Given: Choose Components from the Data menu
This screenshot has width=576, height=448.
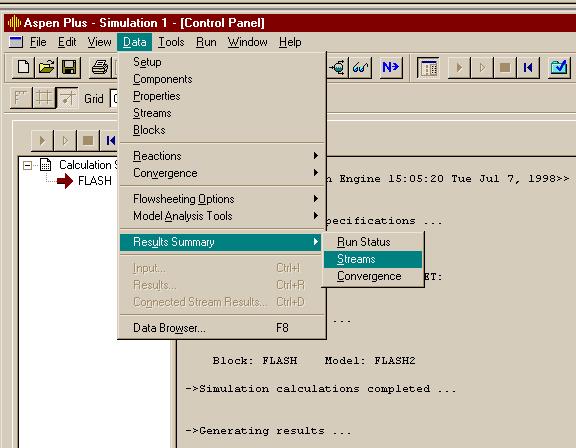Looking at the screenshot, I should click(222, 79).
